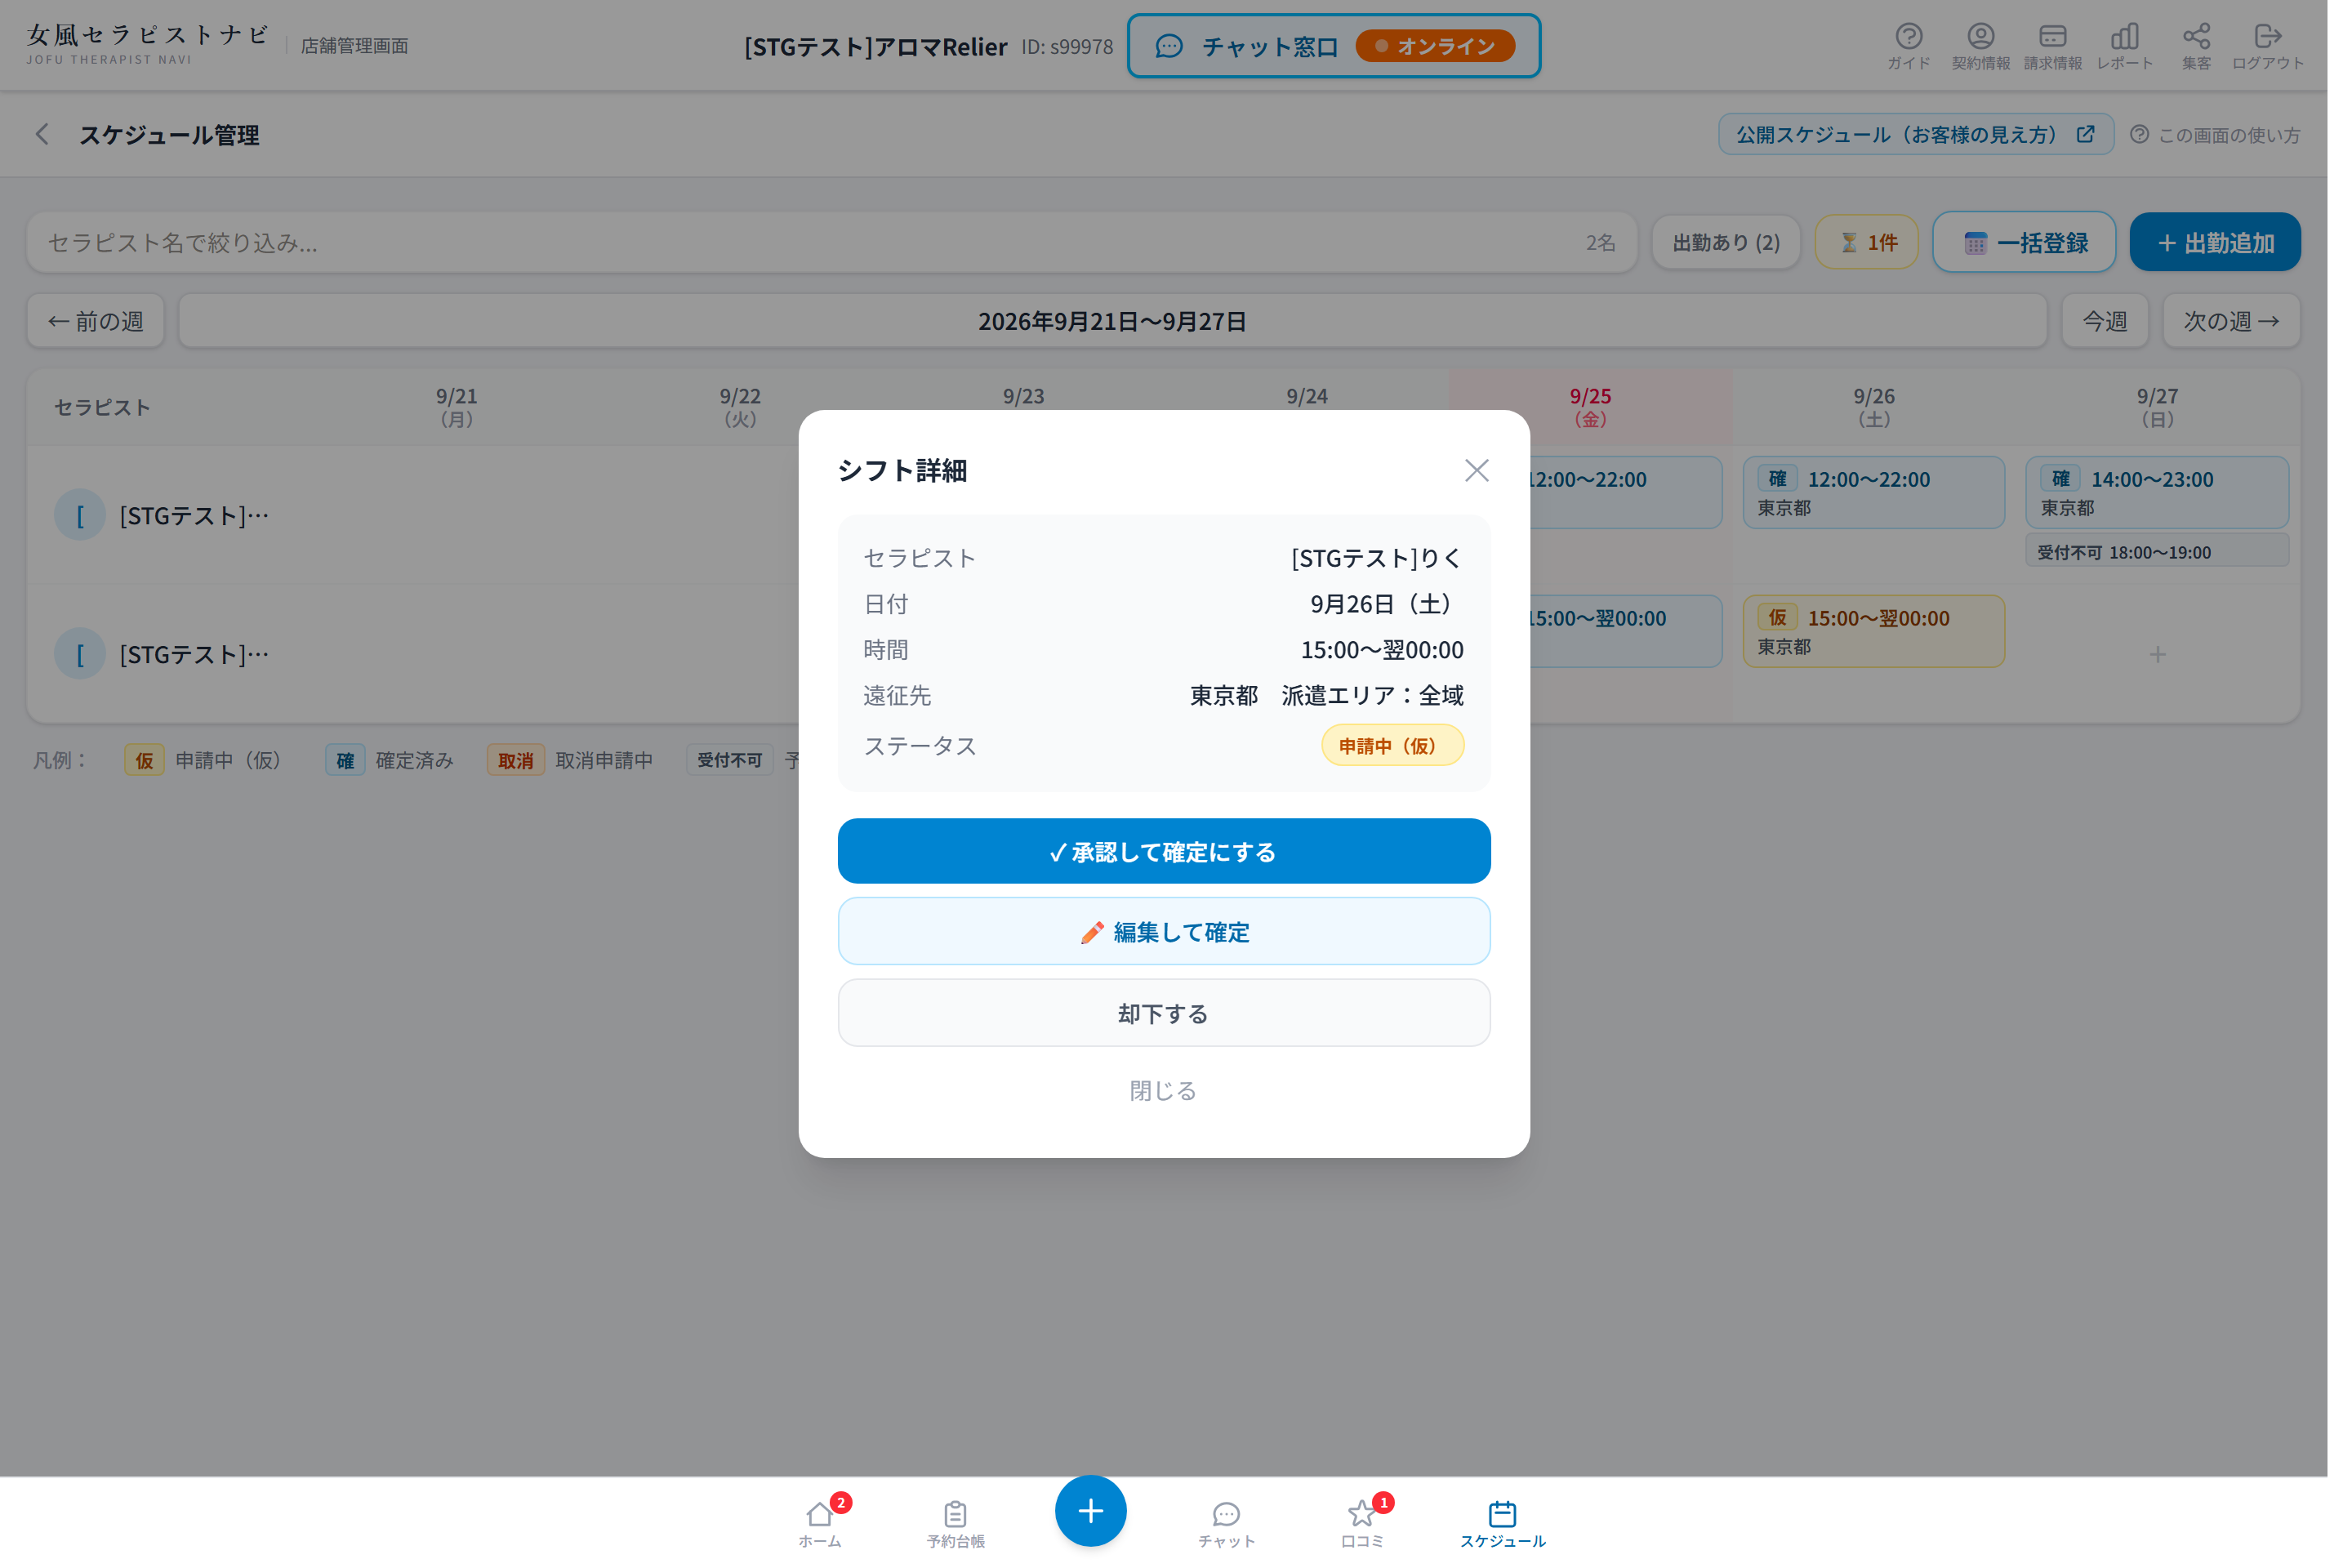The width and height of the screenshot is (2352, 1568).
Task: Click the 編集して確定 button
Action: coord(1164,932)
